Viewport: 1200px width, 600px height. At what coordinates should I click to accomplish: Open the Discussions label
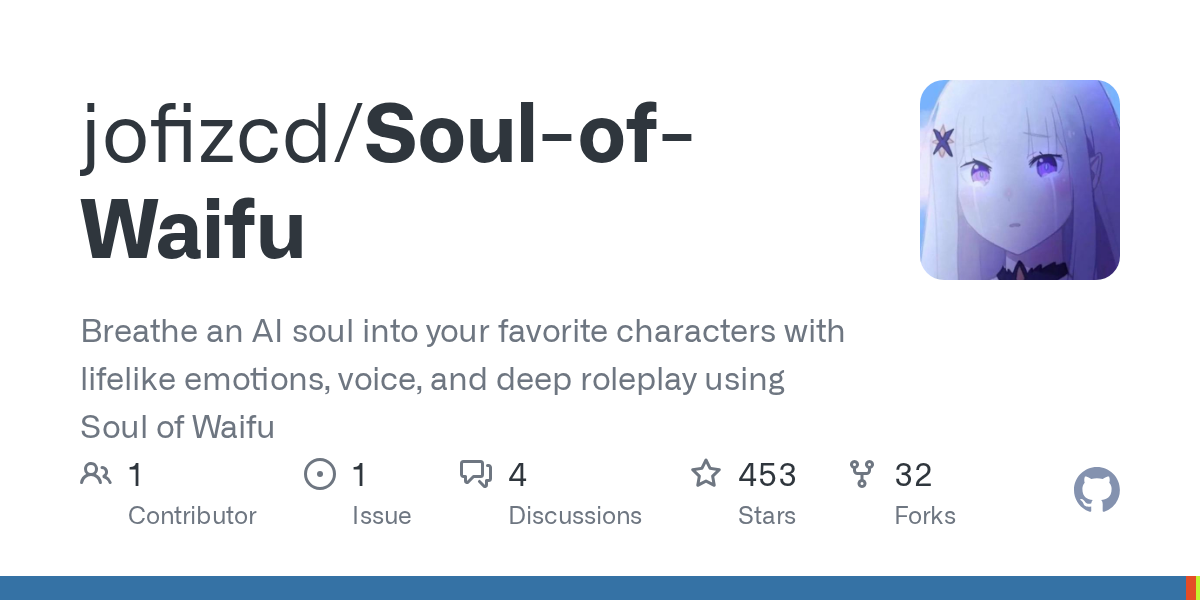(575, 516)
